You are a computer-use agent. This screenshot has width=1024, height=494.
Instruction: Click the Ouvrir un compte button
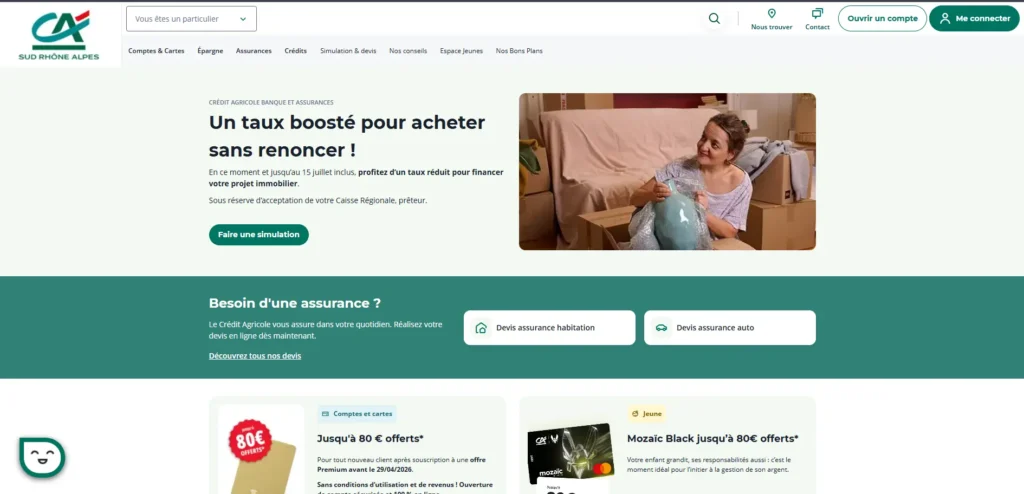point(882,18)
